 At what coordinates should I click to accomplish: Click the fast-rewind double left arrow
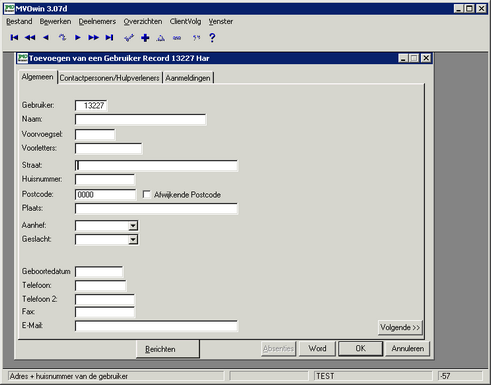point(30,38)
